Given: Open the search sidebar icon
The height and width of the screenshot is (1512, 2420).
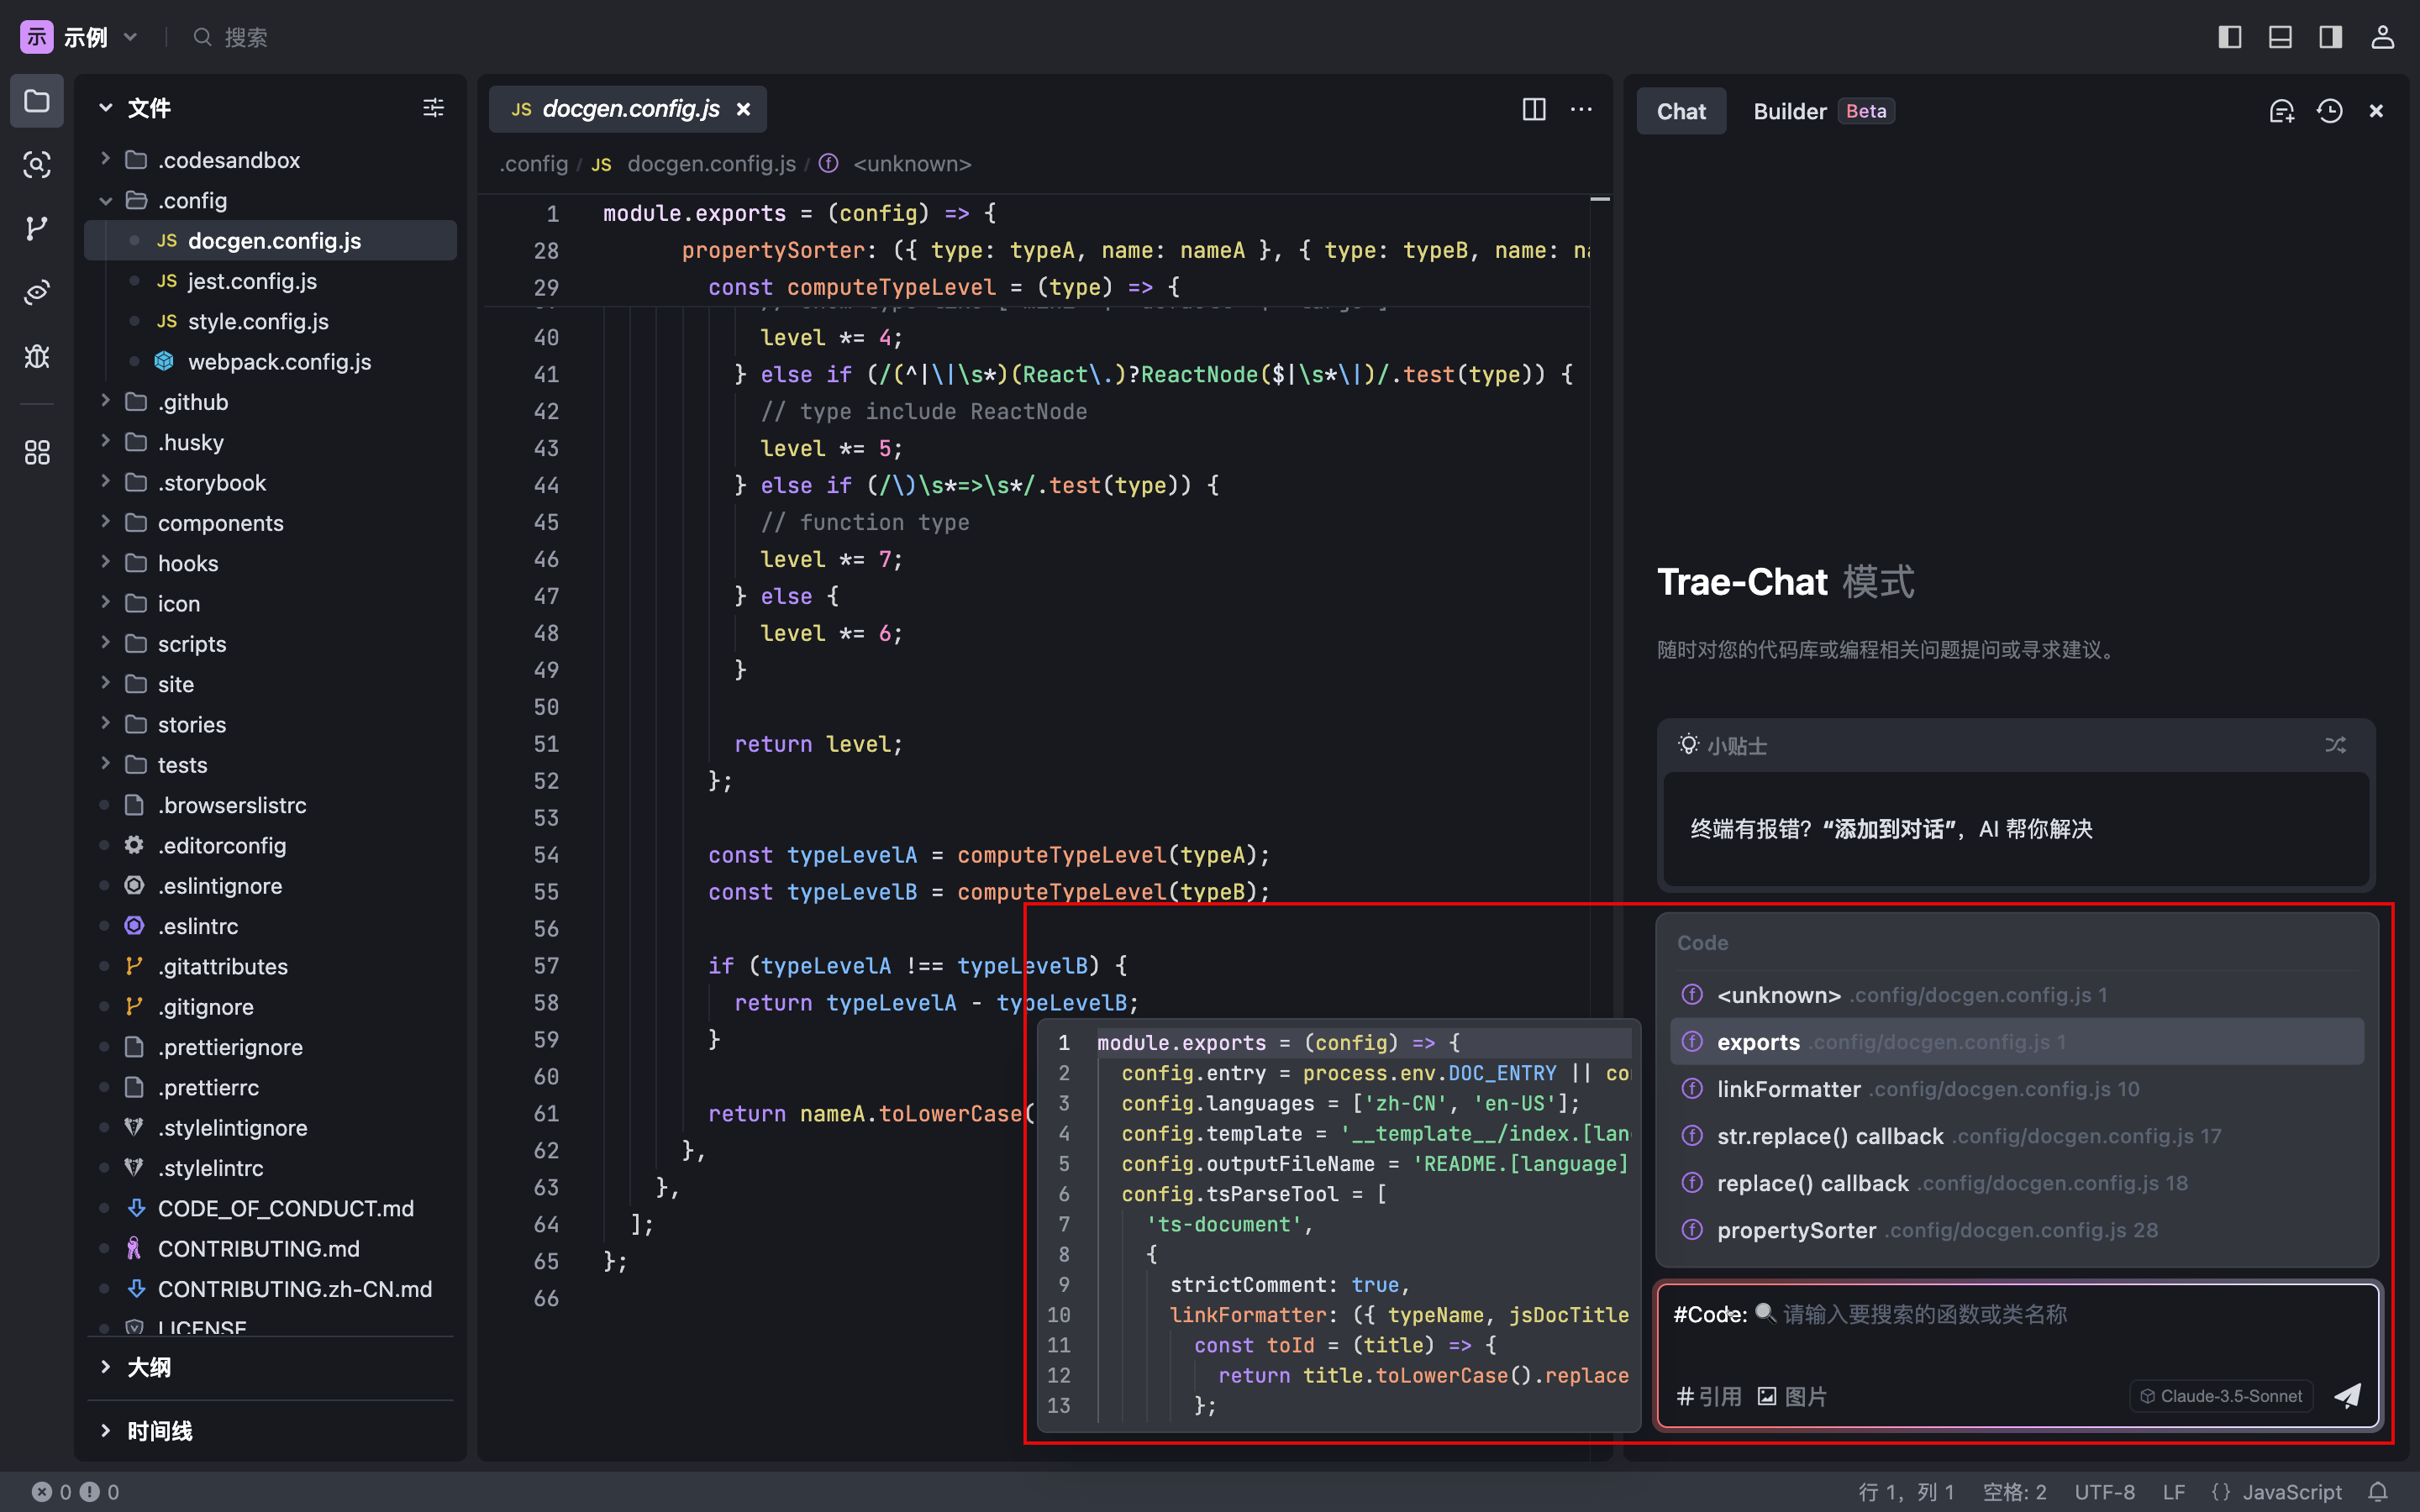Looking at the screenshot, I should click(x=37, y=165).
